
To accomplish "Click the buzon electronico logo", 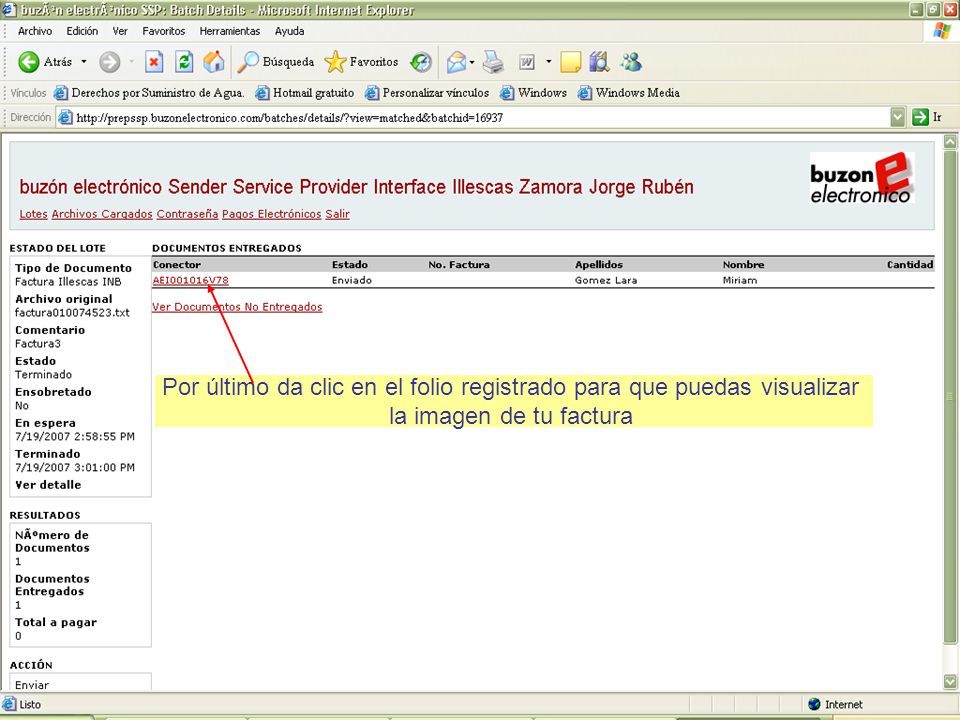I will click(862, 178).
